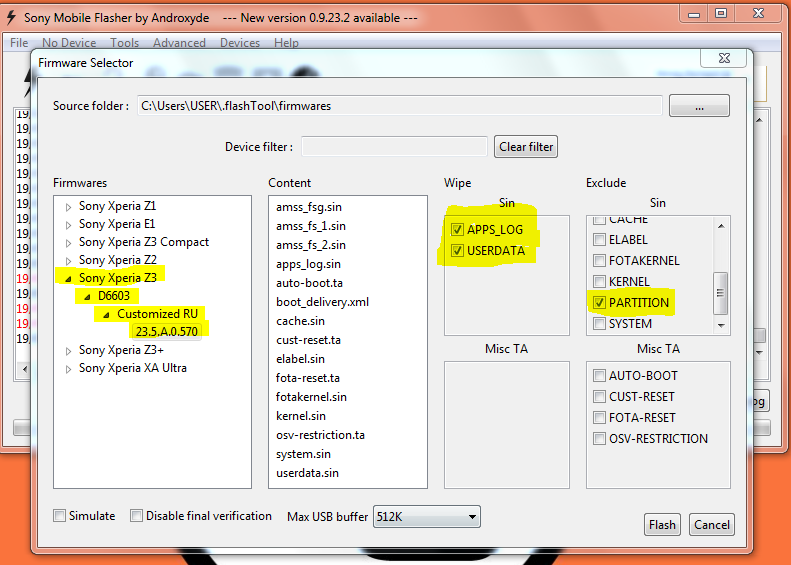Image resolution: width=791 pixels, height=565 pixels.
Task: Click the Cancel button
Action: 712,525
